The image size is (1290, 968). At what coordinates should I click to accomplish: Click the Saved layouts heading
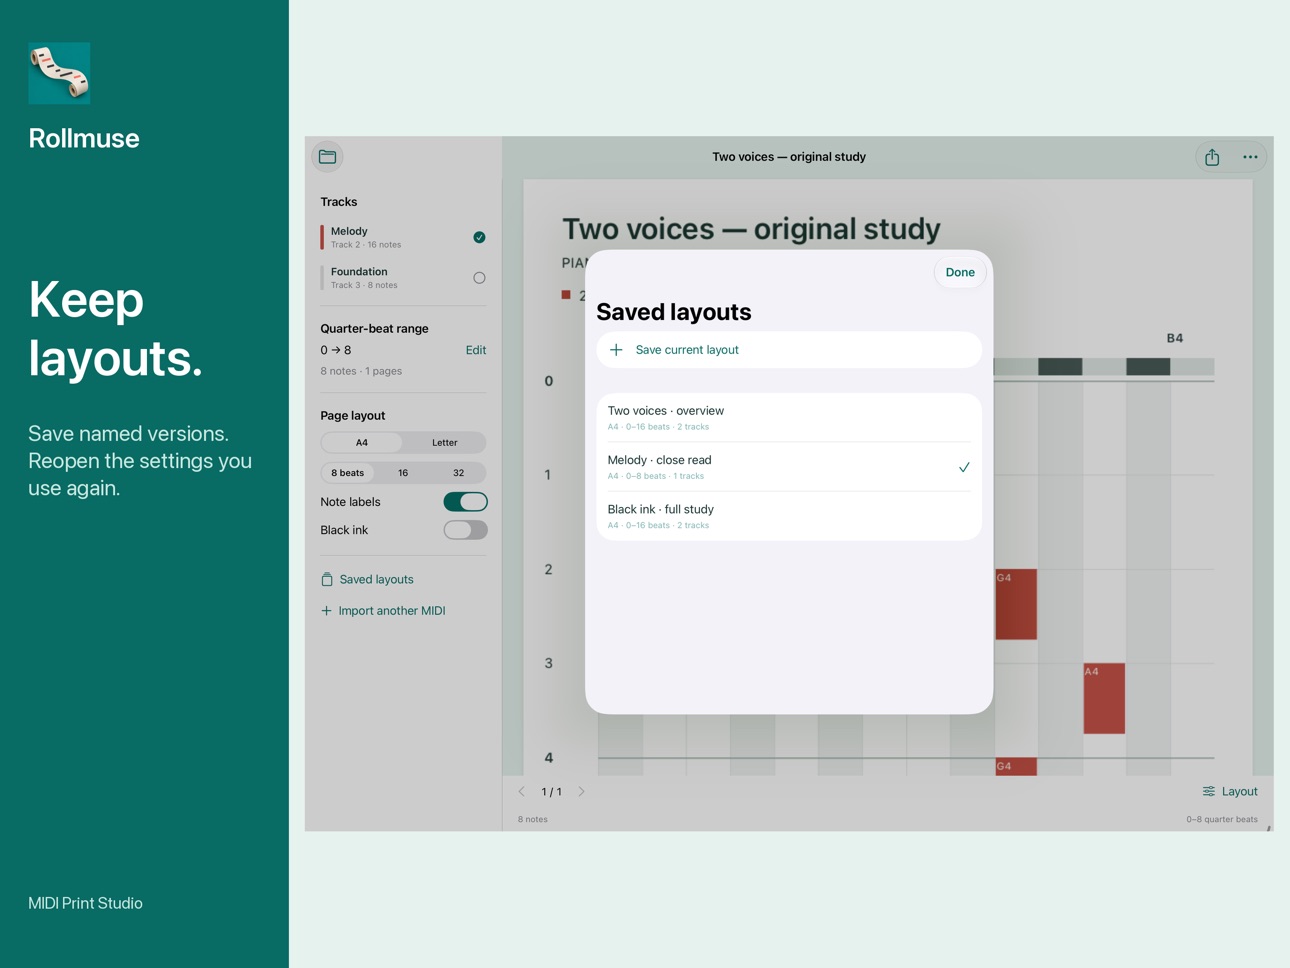click(x=674, y=312)
